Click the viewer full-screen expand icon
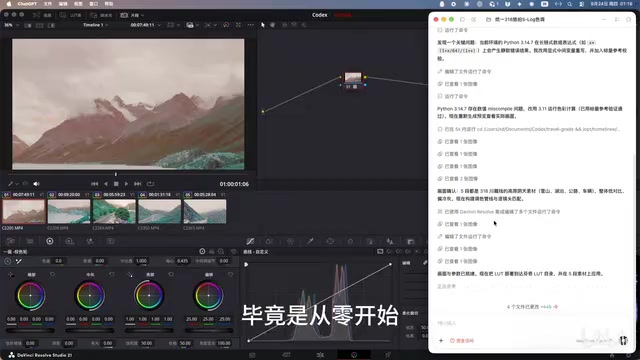 (x=238, y=25)
